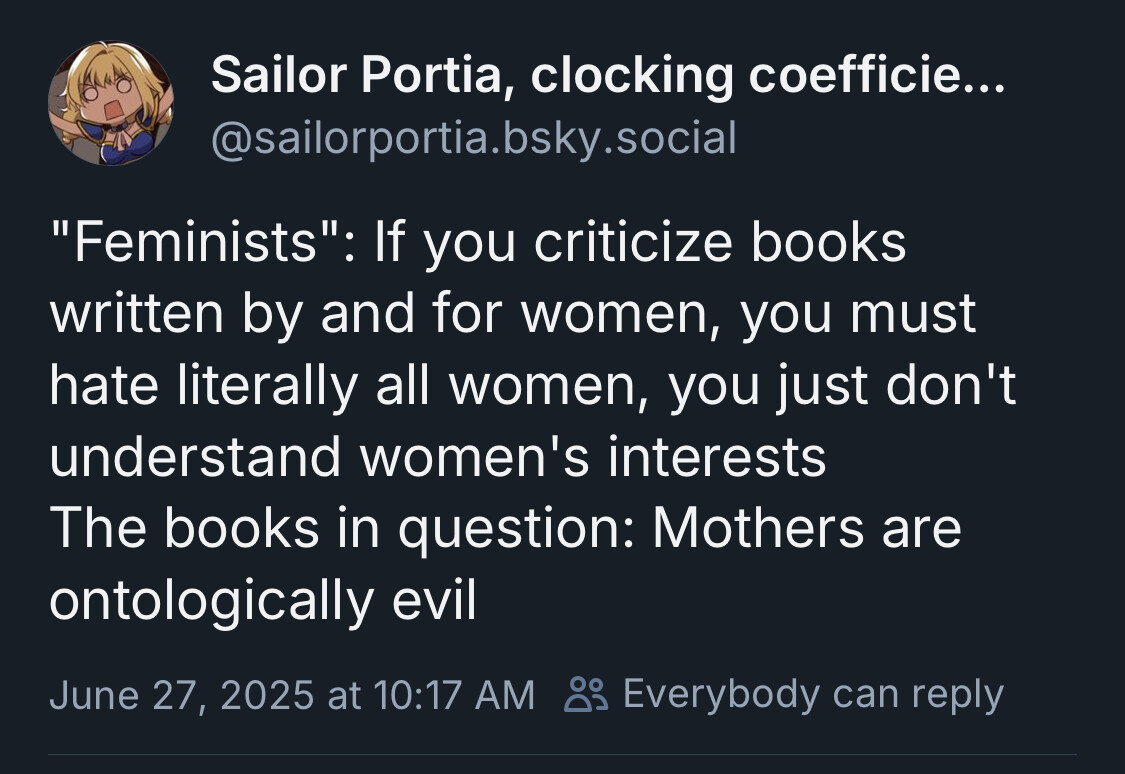
Task: Click the display name Sailor Portia
Action: click(357, 75)
